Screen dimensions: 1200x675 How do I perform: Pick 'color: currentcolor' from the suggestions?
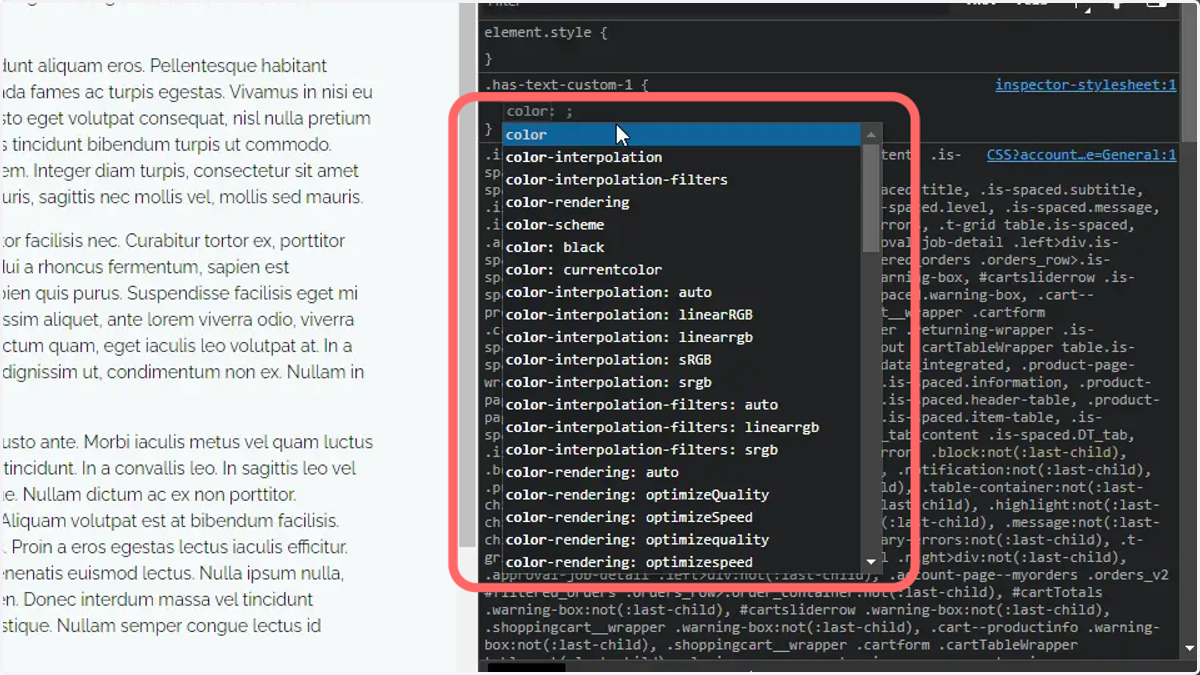click(x=681, y=269)
